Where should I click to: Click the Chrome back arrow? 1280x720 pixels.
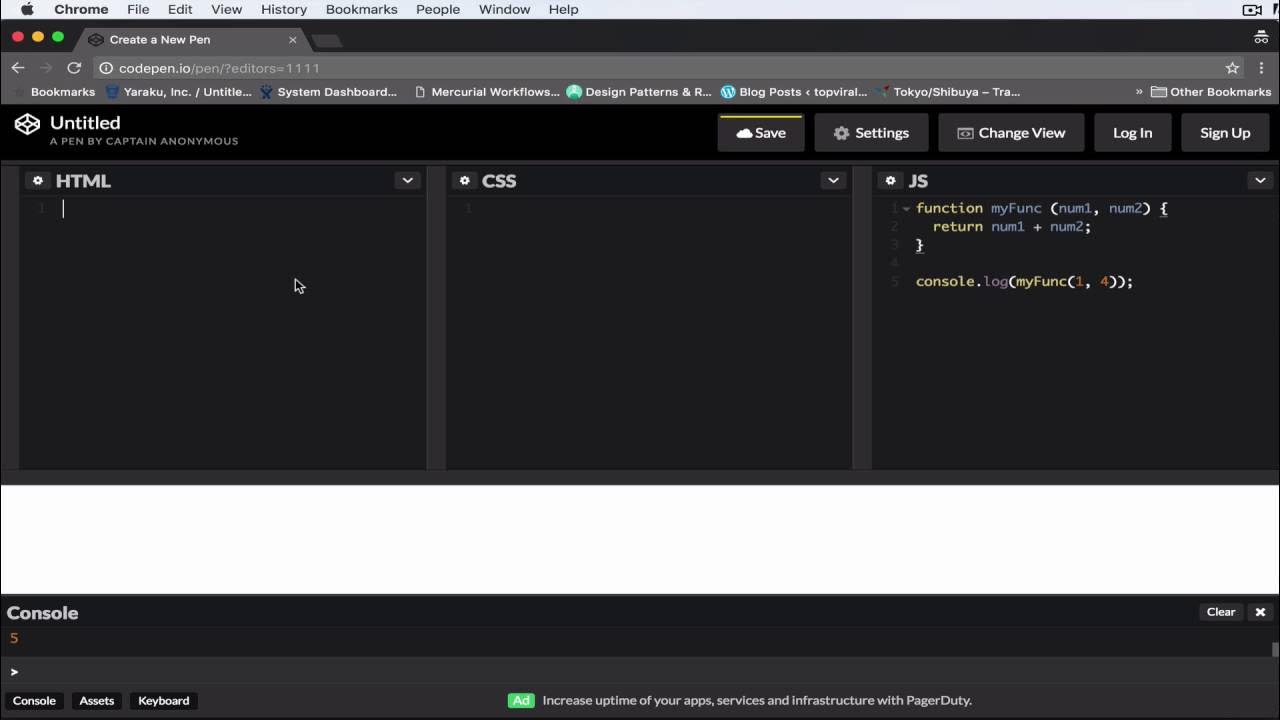pyautogui.click(x=18, y=68)
